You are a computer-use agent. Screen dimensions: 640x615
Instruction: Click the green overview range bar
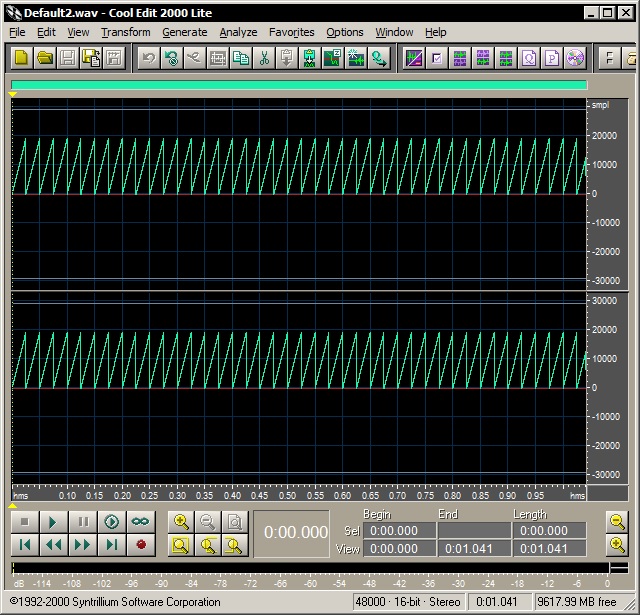[x=299, y=85]
